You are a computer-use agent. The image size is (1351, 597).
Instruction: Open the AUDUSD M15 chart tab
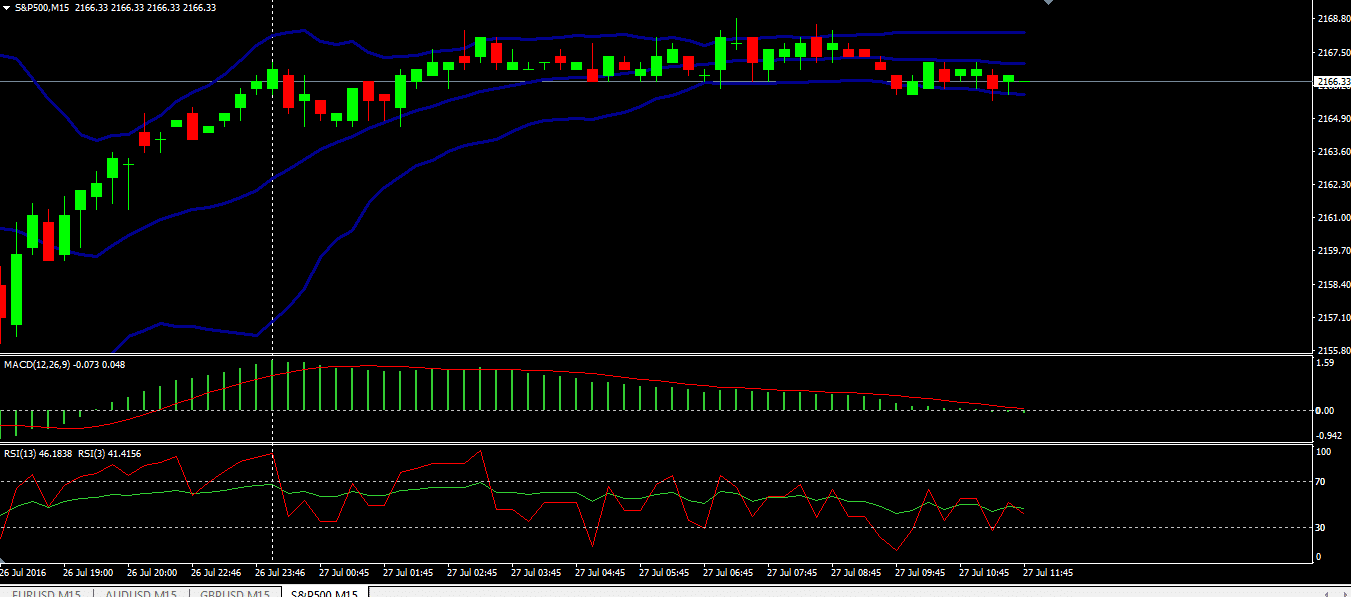pyautogui.click(x=142, y=594)
